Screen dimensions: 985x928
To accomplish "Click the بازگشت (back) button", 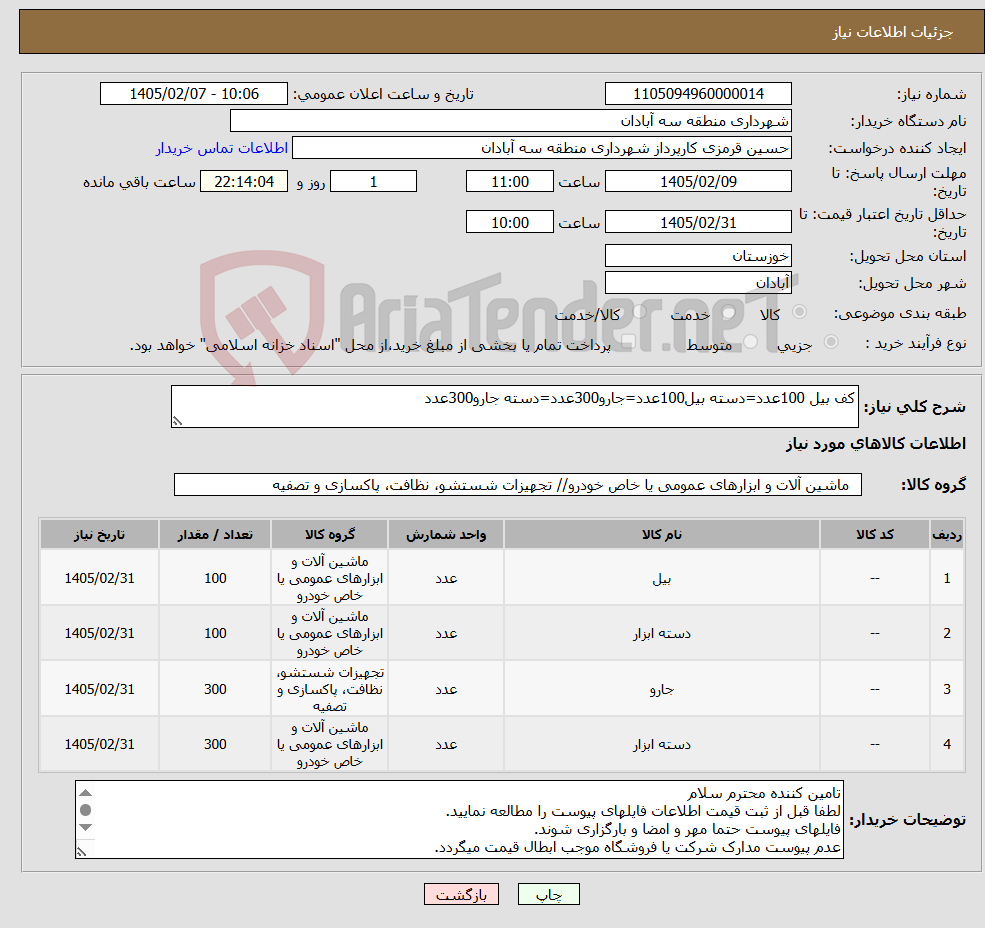I will (461, 894).
